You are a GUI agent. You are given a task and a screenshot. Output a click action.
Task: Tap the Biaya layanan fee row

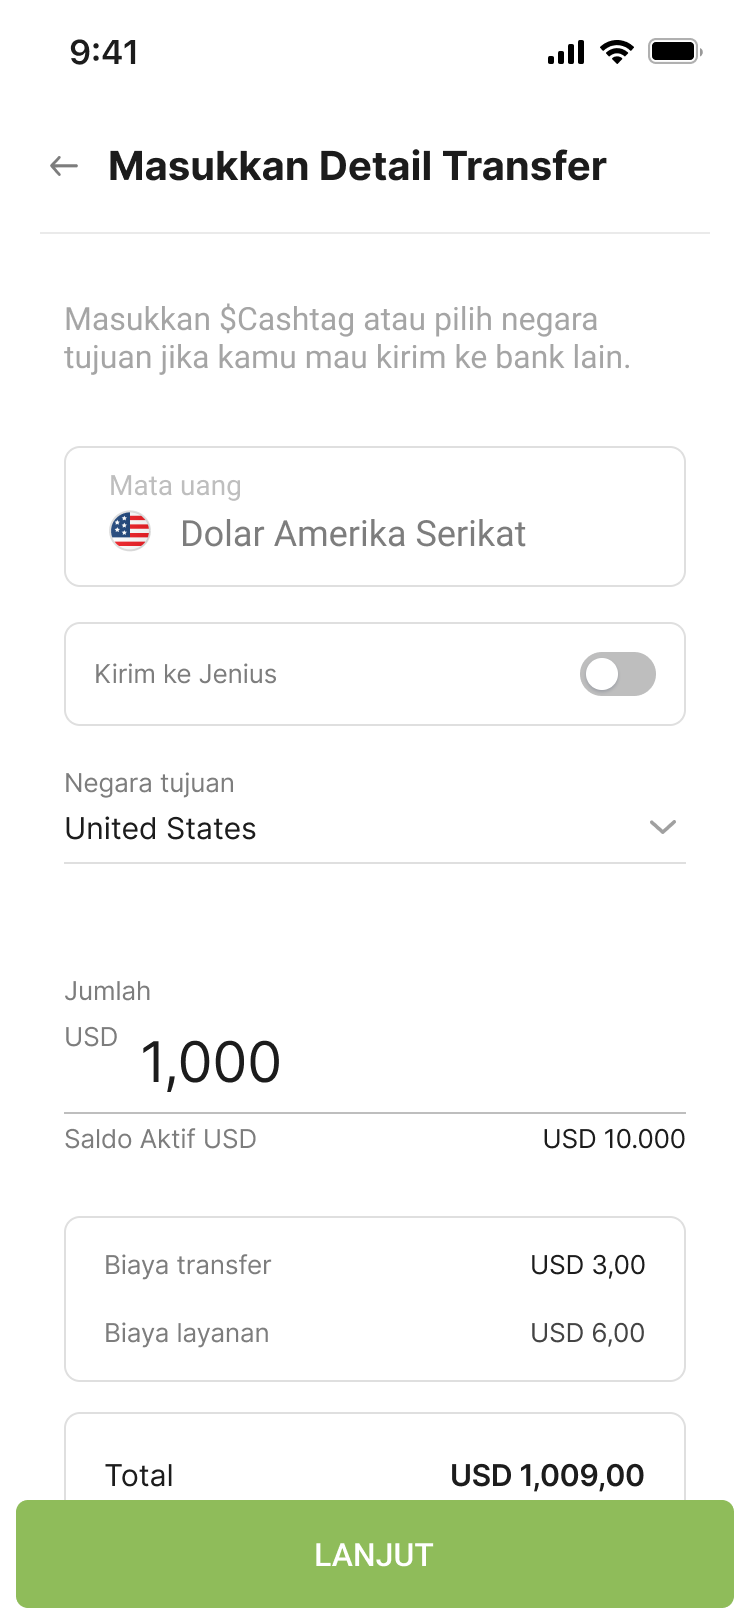pos(375,1333)
